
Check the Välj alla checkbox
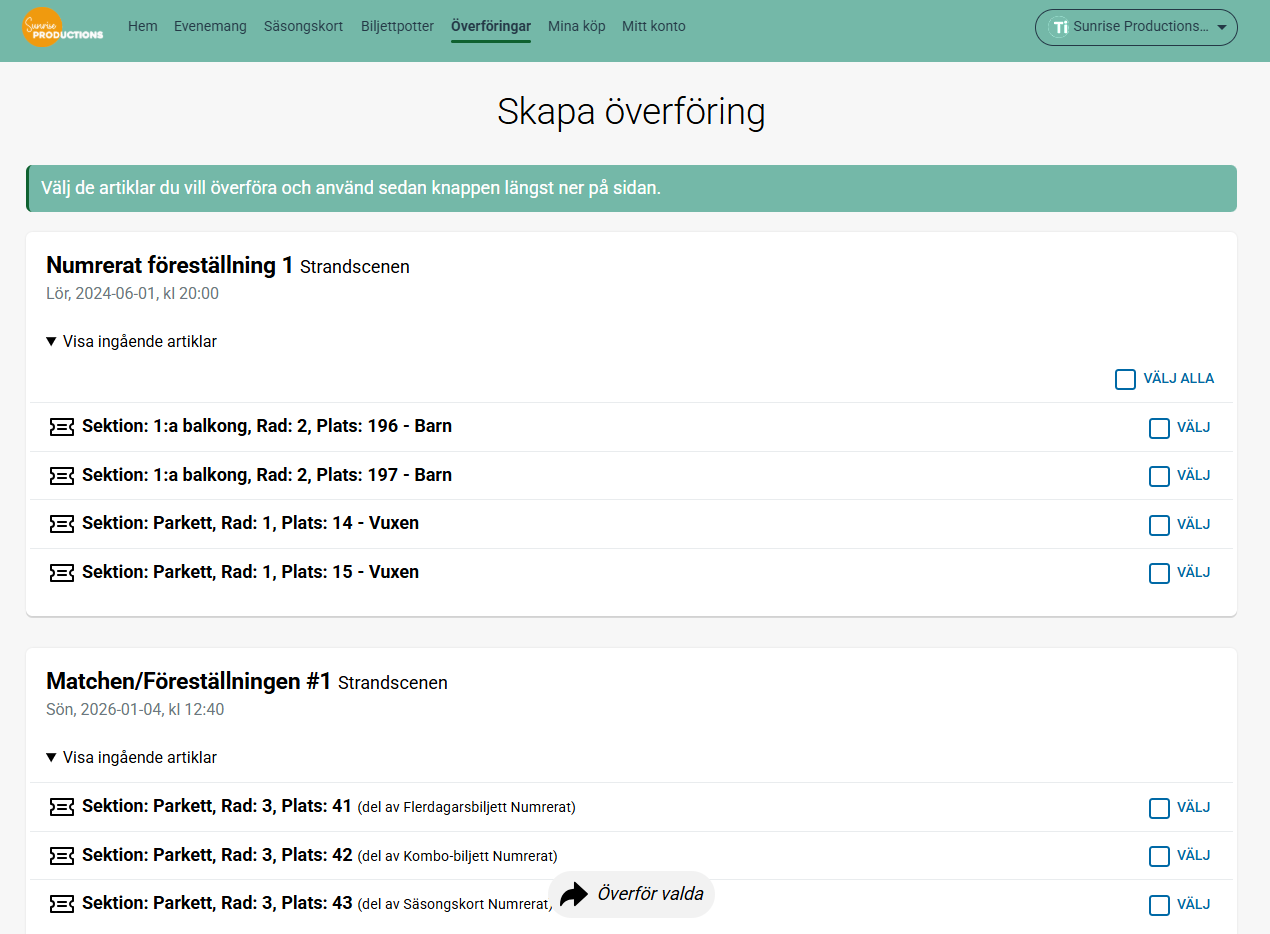pos(1125,379)
